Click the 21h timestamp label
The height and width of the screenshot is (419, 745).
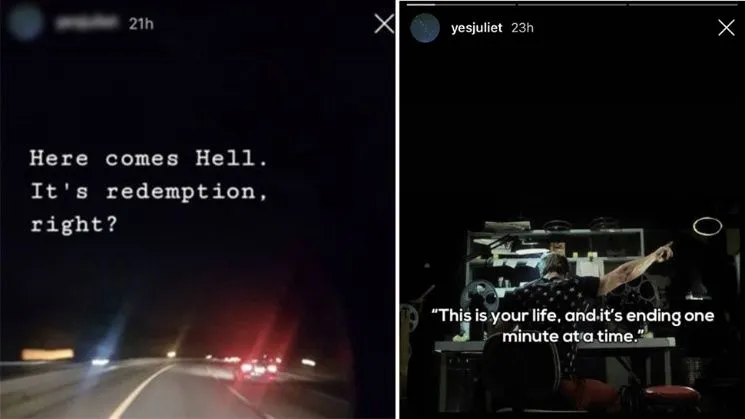pos(141,24)
